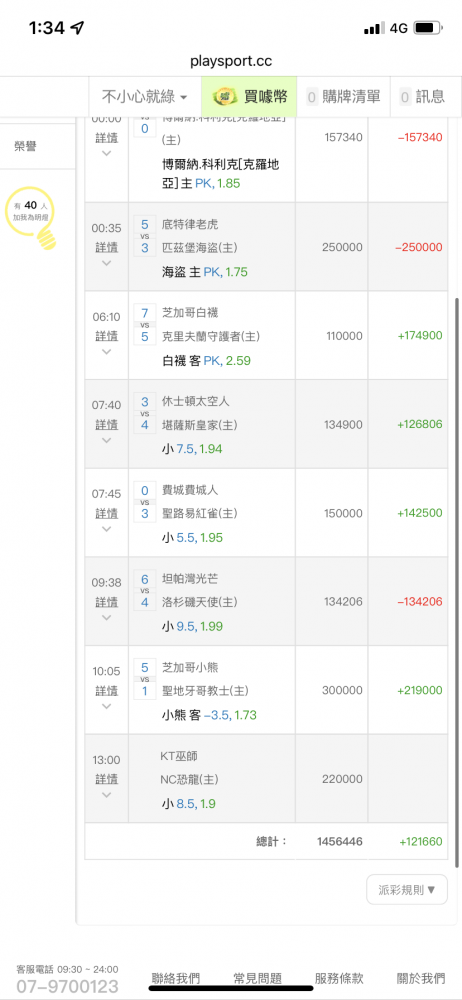Image resolution: width=462 pixels, height=1000 pixels.
Task: Open the 購牌清單 tab
Action: tap(344, 97)
